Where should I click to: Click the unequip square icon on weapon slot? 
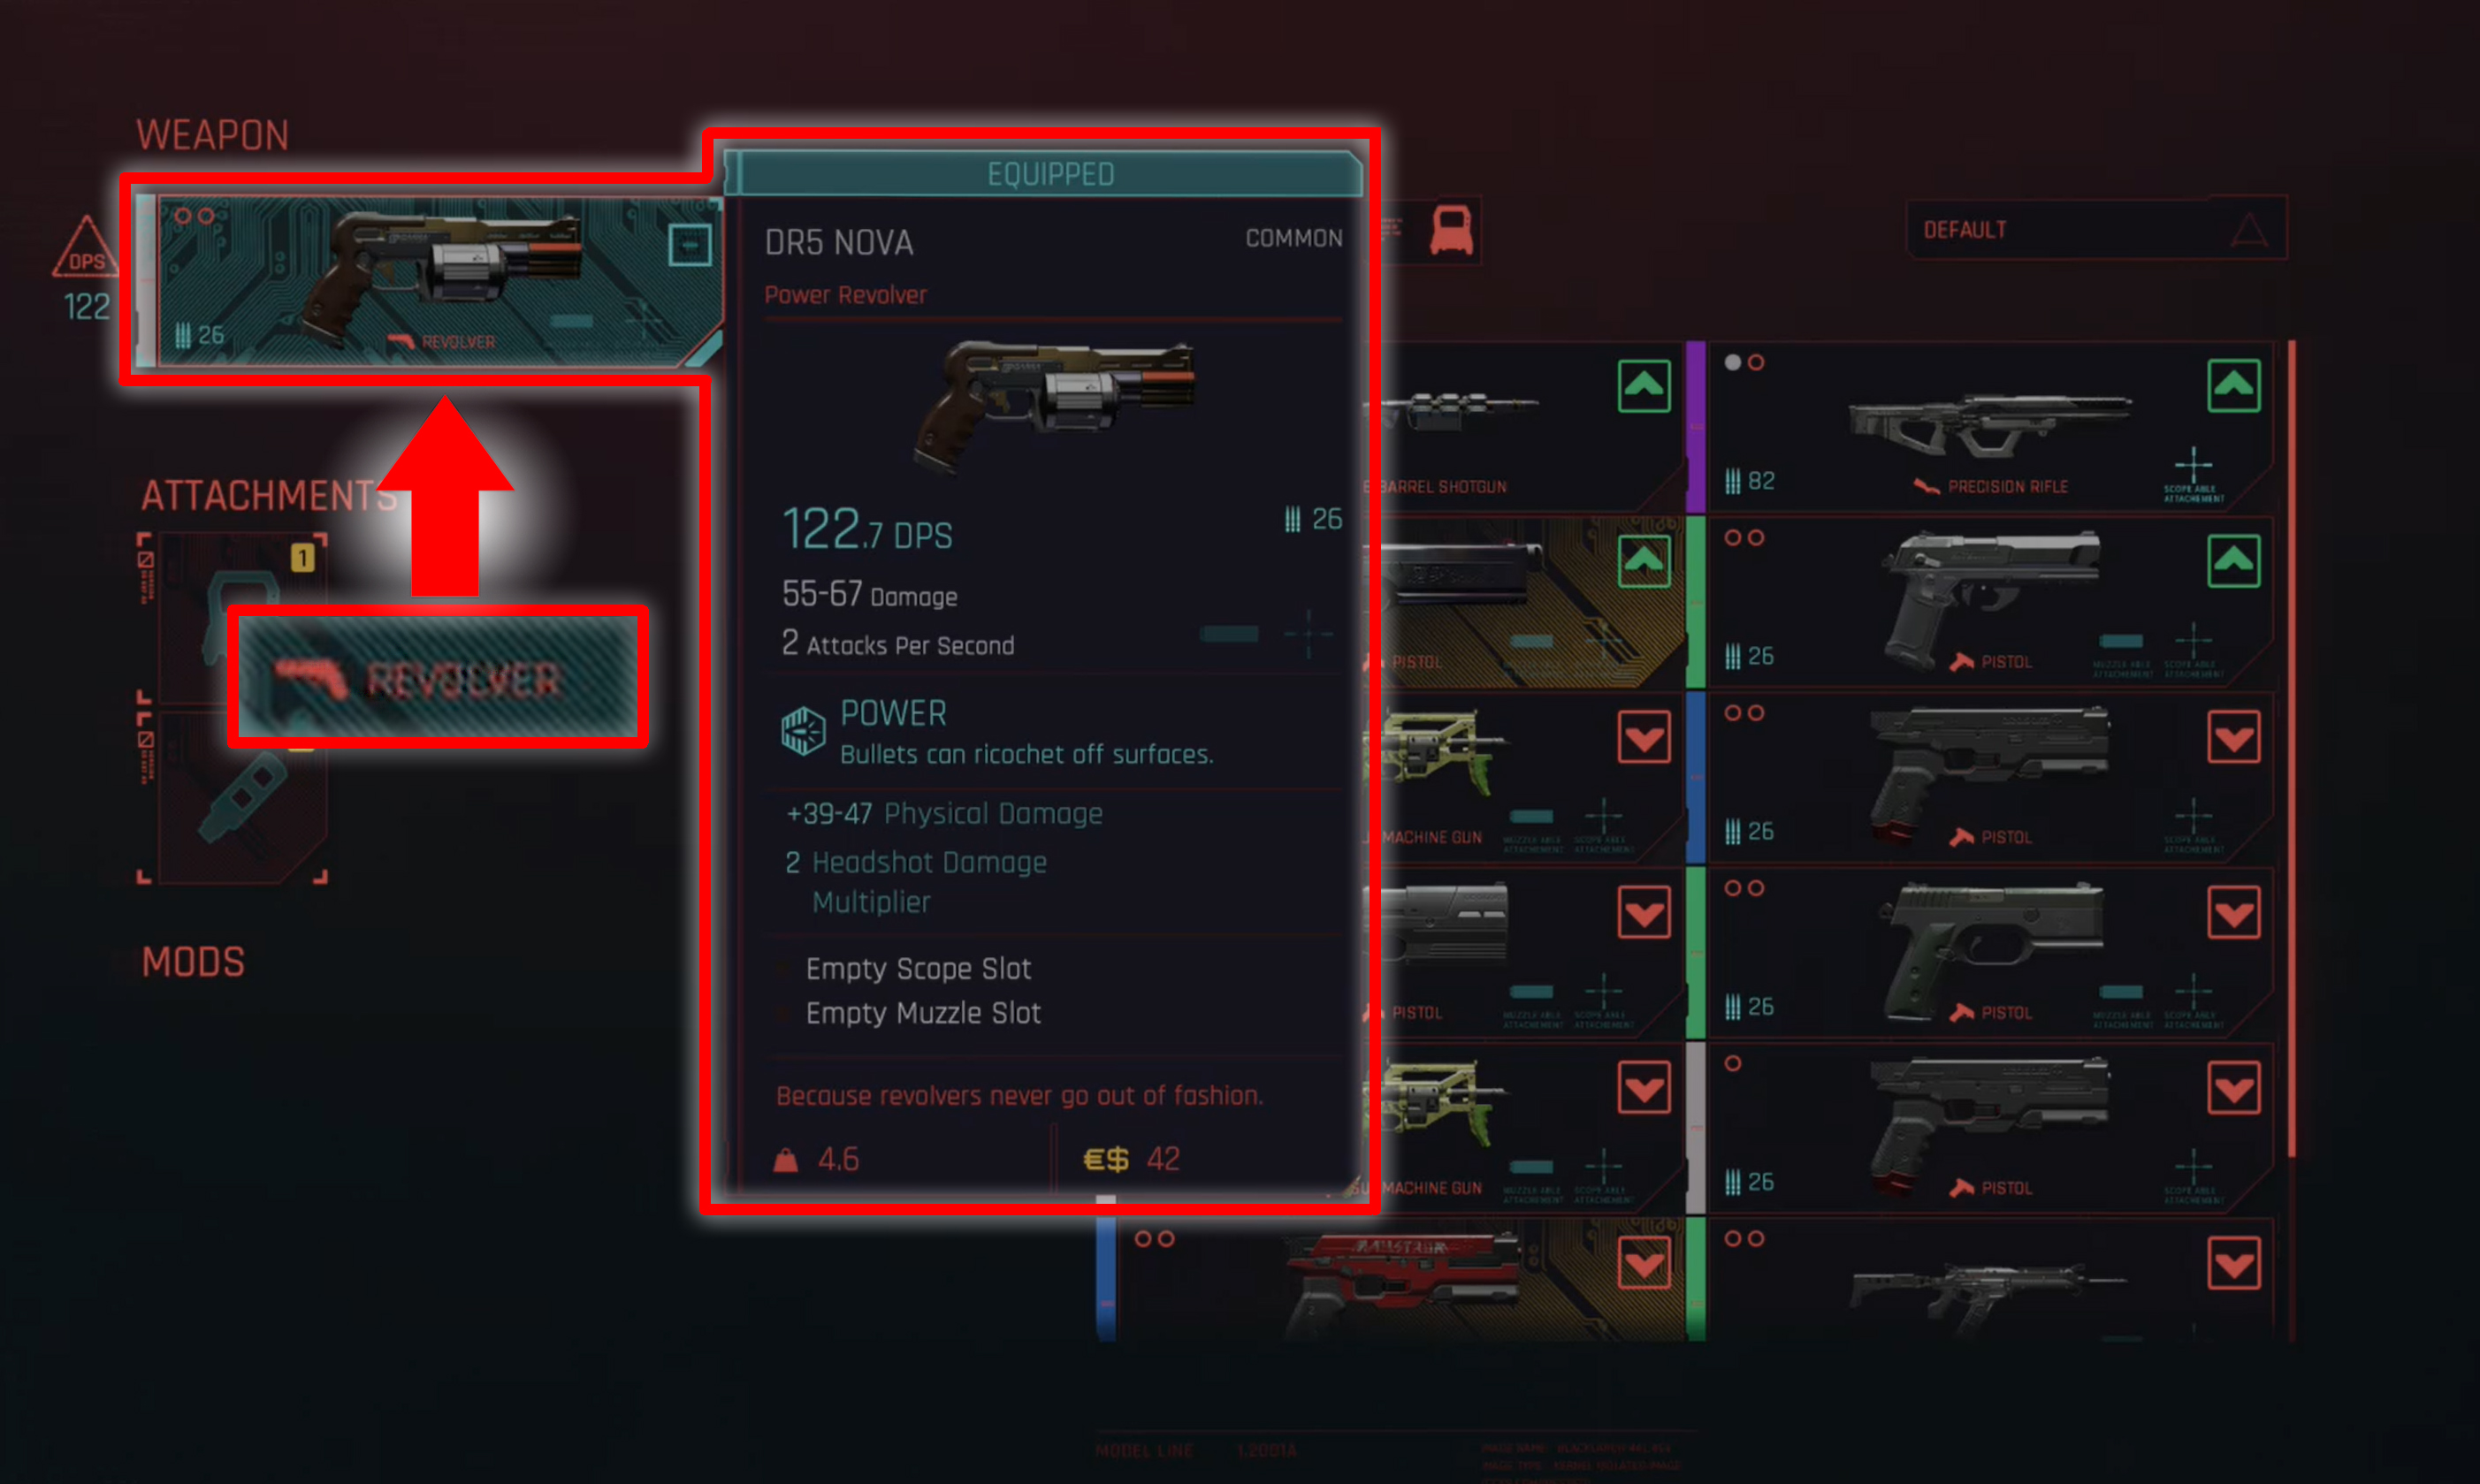pos(690,244)
